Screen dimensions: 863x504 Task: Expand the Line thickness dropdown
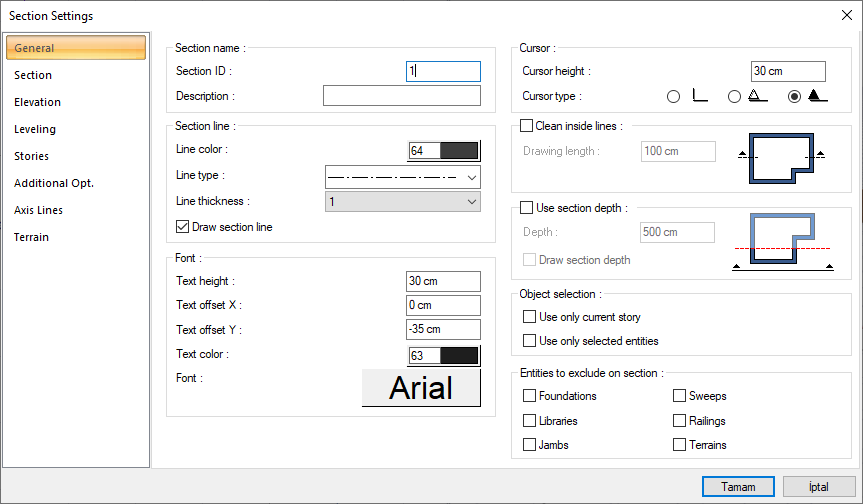coord(403,202)
